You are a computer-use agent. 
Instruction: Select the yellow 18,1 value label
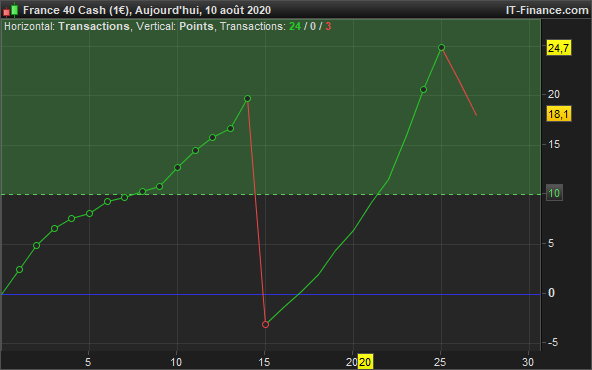(x=559, y=114)
